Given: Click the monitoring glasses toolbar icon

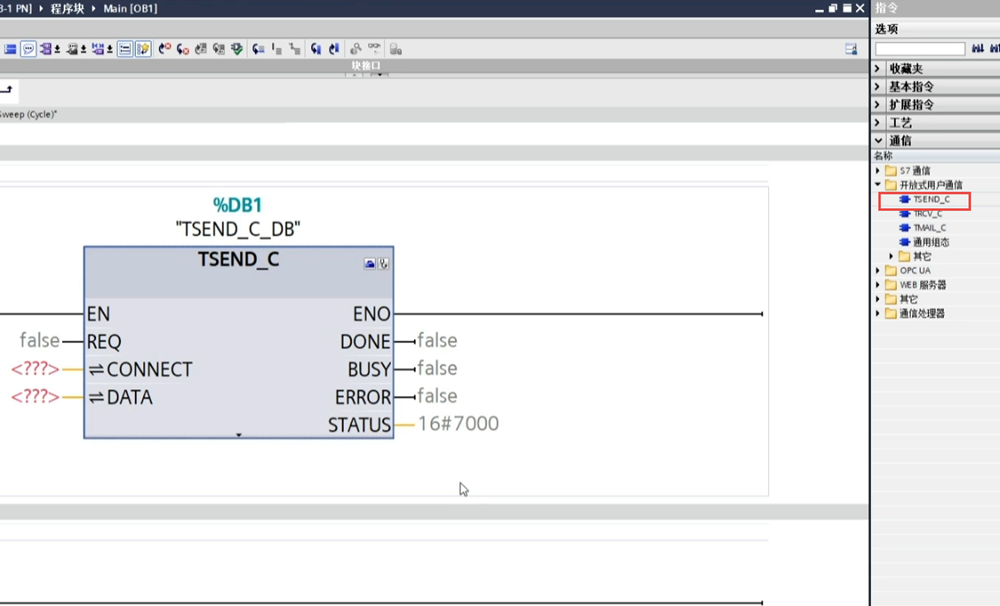Looking at the screenshot, I should coord(373,48).
